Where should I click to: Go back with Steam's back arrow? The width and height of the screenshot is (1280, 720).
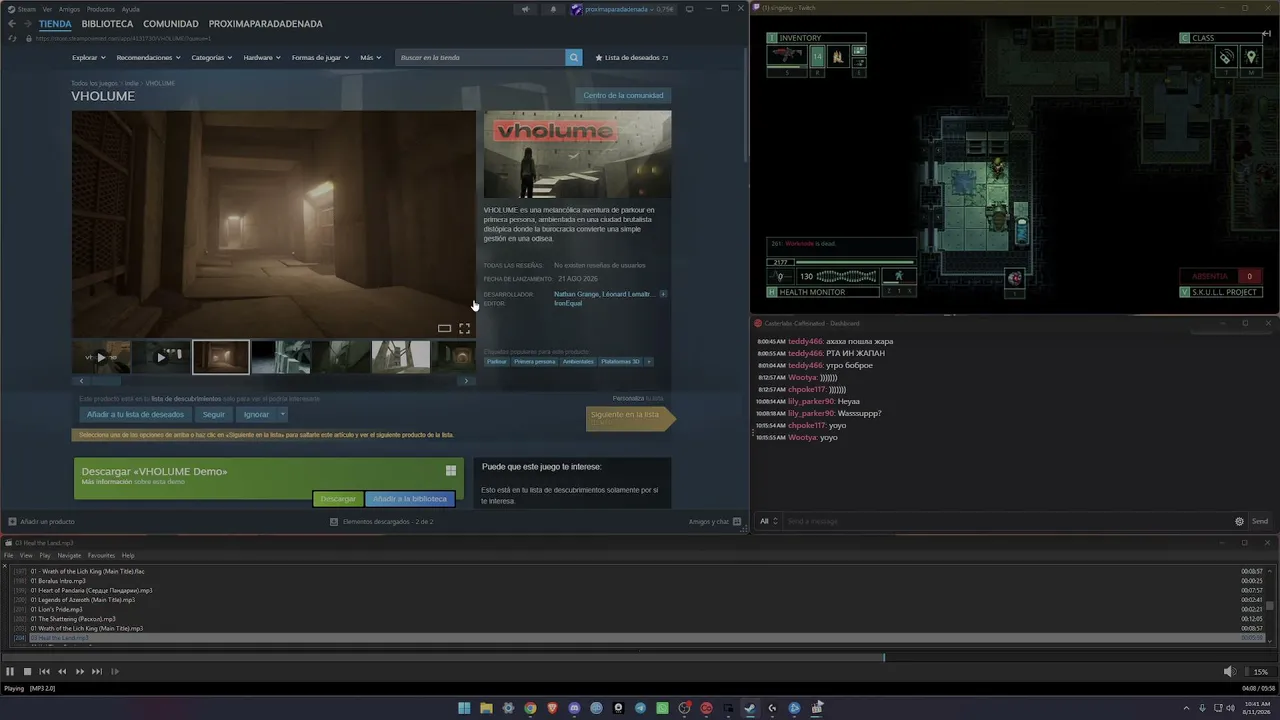click(x=12, y=24)
